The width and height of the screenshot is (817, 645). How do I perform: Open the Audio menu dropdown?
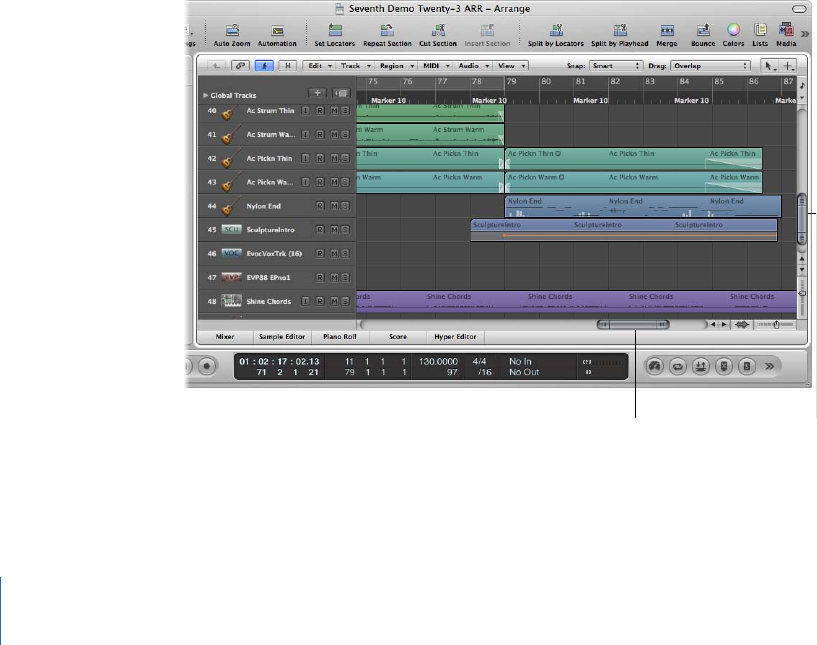point(473,66)
